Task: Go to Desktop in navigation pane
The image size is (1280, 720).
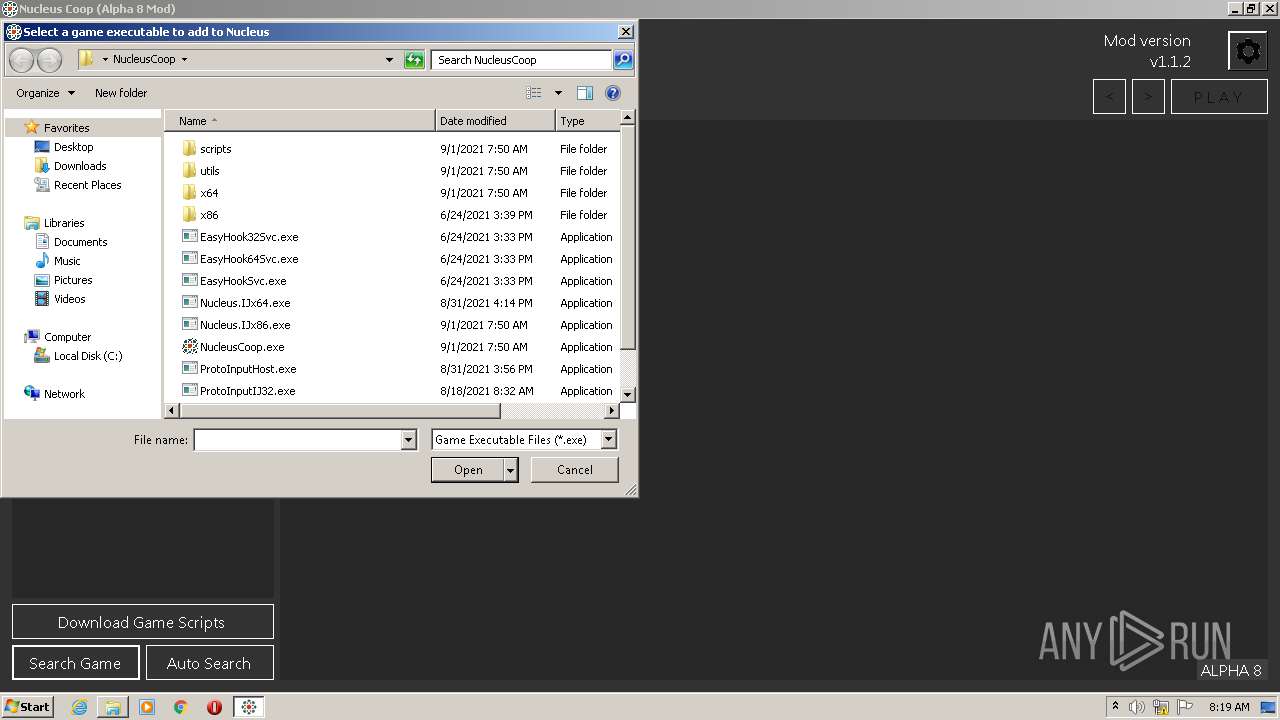Action: 73,147
